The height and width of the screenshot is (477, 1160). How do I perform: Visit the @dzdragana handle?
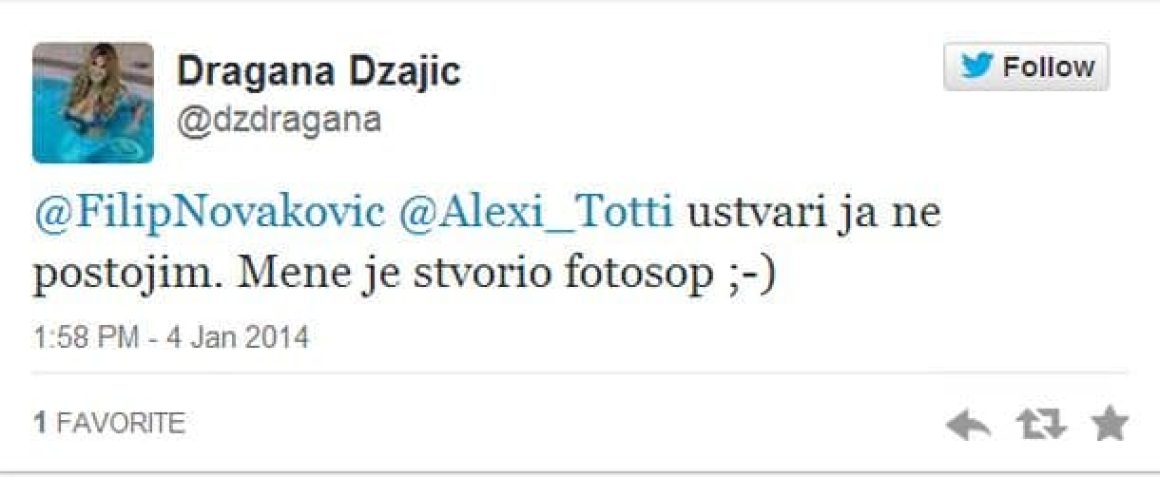coord(278,119)
